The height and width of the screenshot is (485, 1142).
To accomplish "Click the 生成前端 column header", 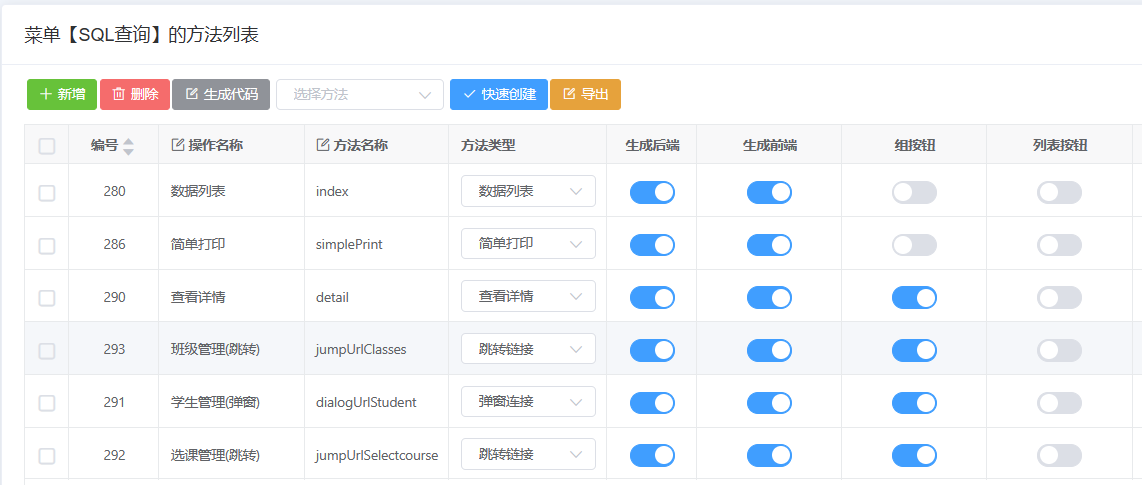I will pyautogui.click(x=769, y=145).
